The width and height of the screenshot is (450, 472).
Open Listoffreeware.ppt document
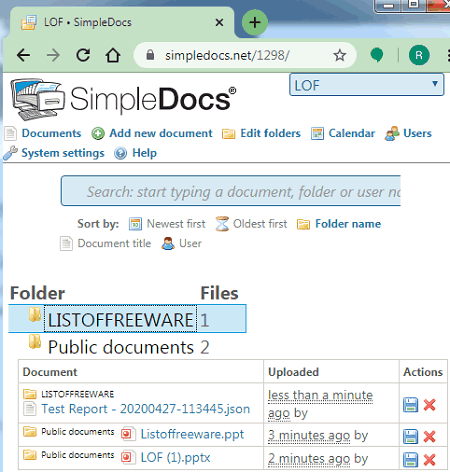tap(192, 434)
